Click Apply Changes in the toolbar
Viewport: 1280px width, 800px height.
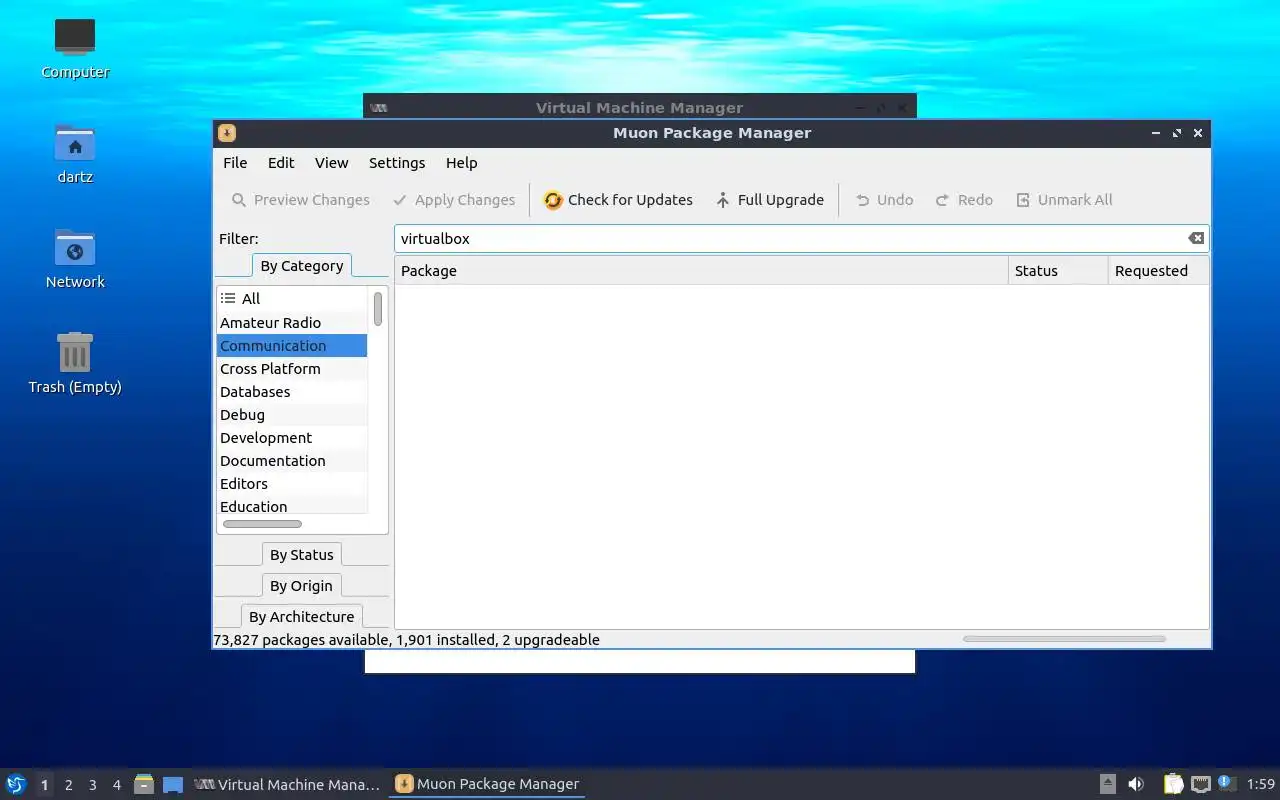click(453, 200)
